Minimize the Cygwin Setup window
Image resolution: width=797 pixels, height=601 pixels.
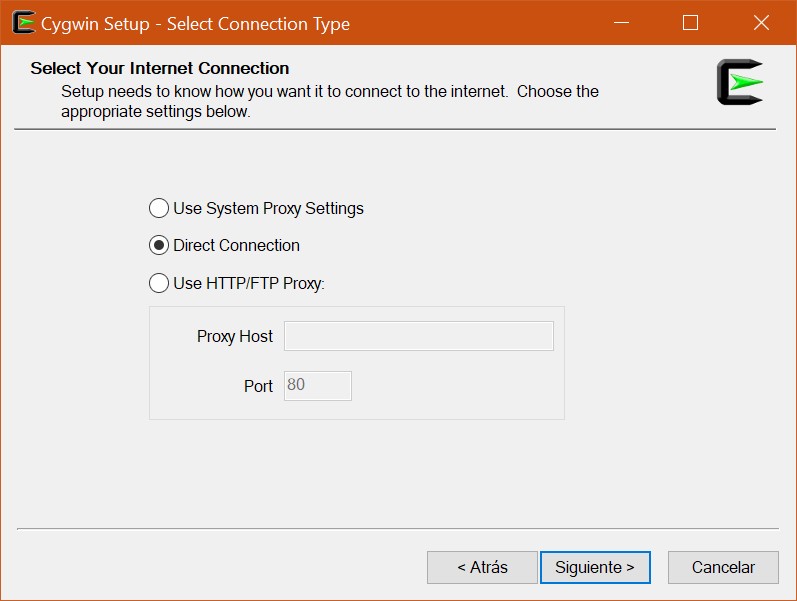point(621,23)
